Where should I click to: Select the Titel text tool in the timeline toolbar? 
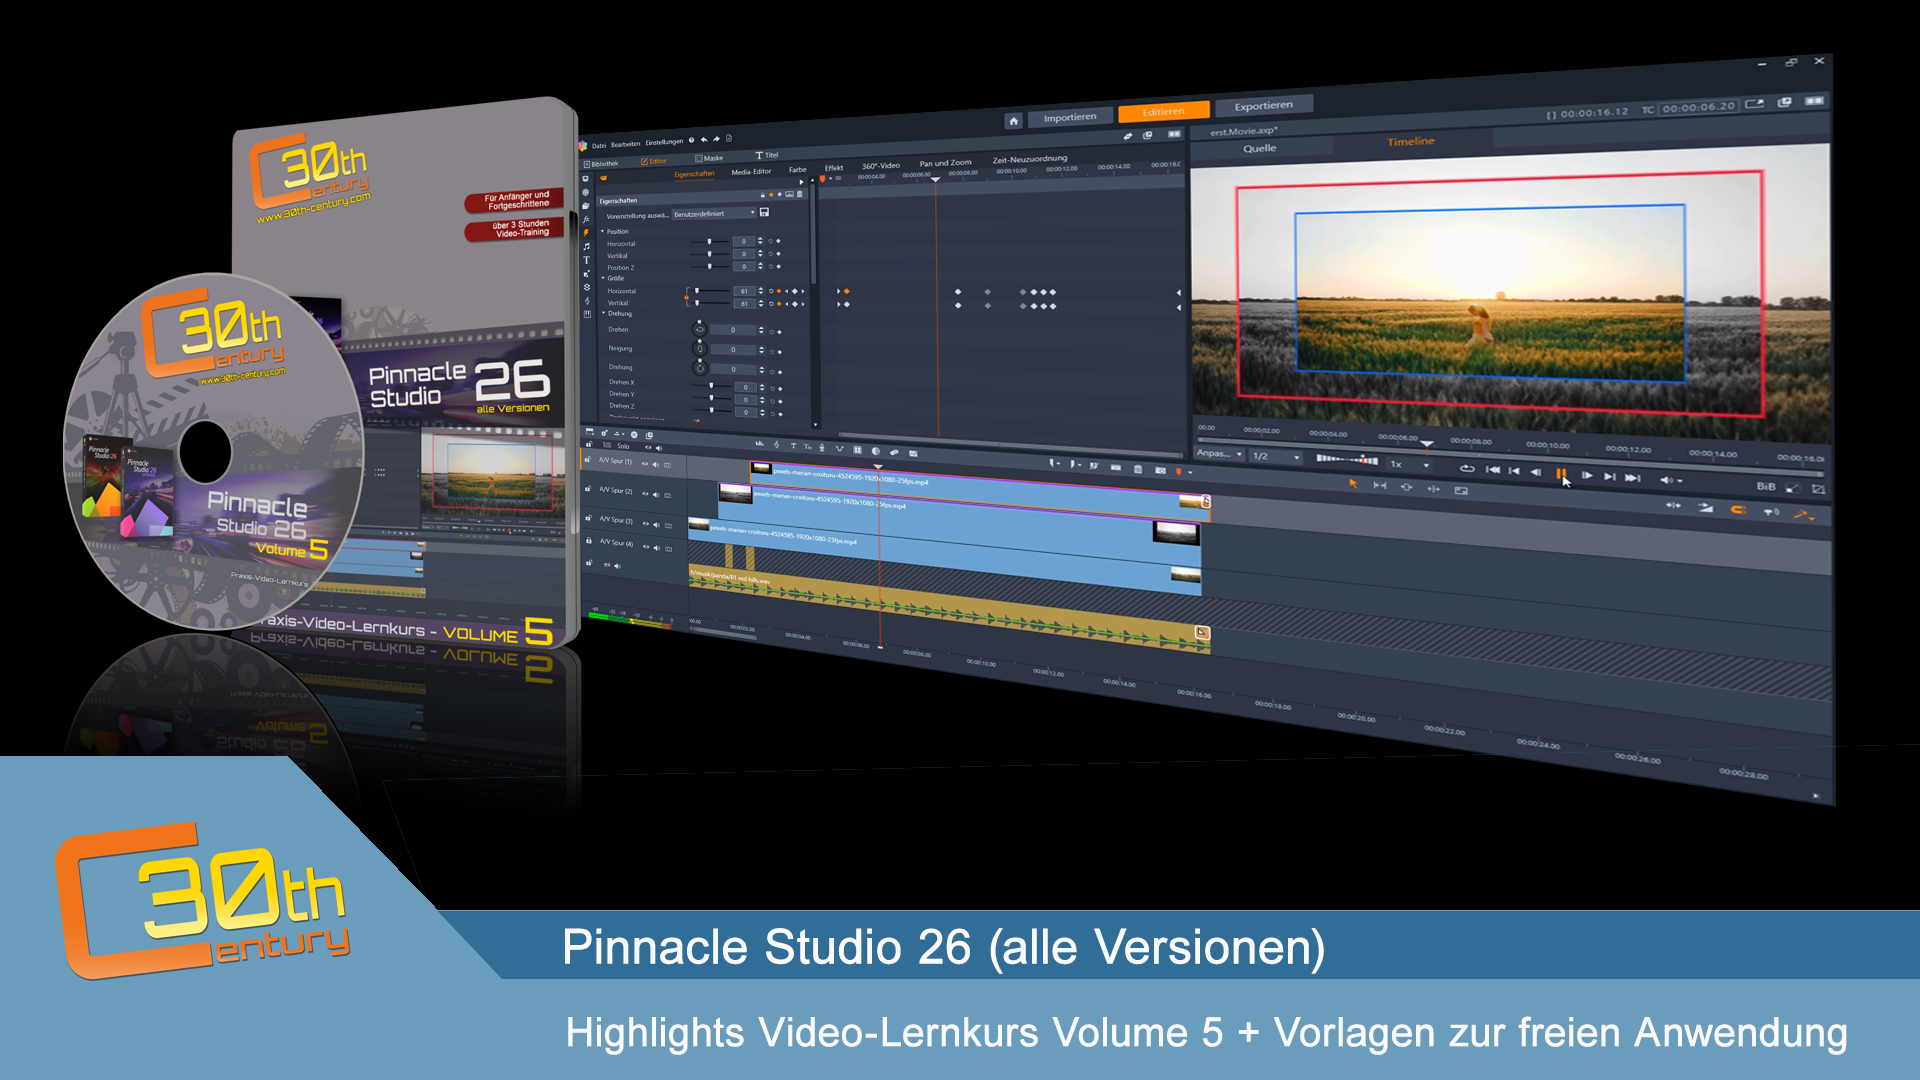point(793,446)
